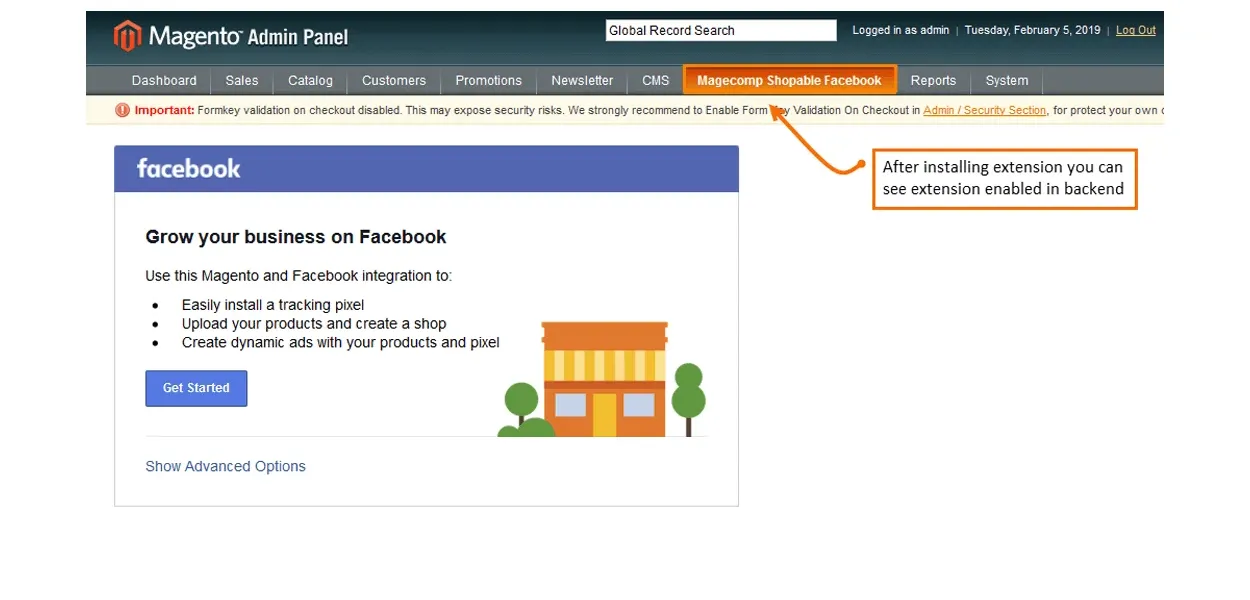Click the Magento Admin Panel logo
This screenshot has width=1250, height=600.
tap(231, 37)
